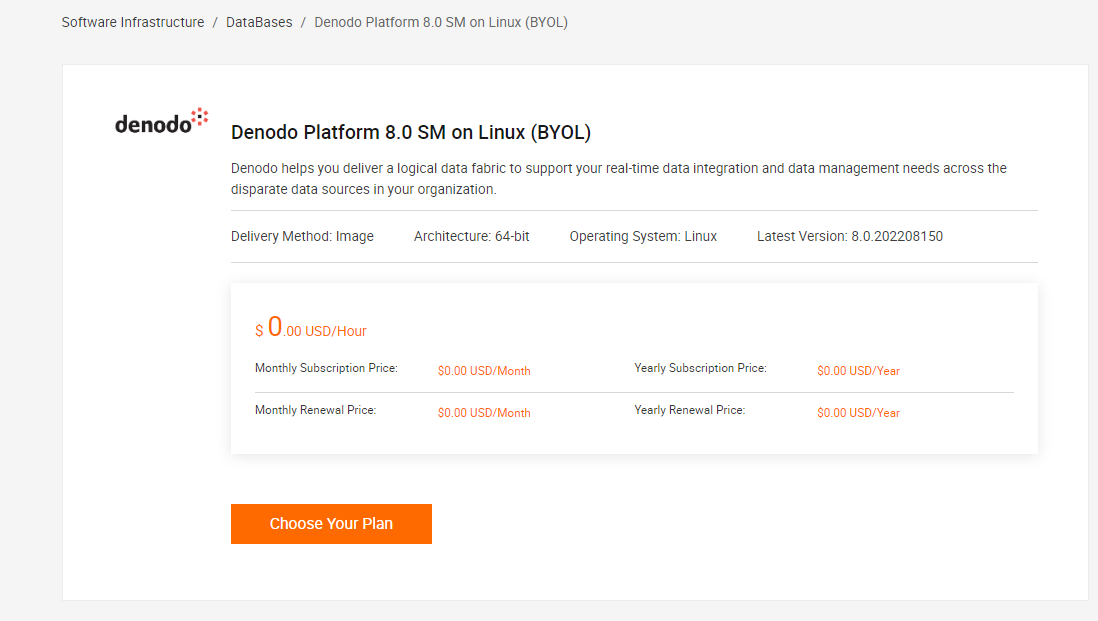Click the $0.00 USD/Hour price
1098x621 pixels.
(x=311, y=327)
